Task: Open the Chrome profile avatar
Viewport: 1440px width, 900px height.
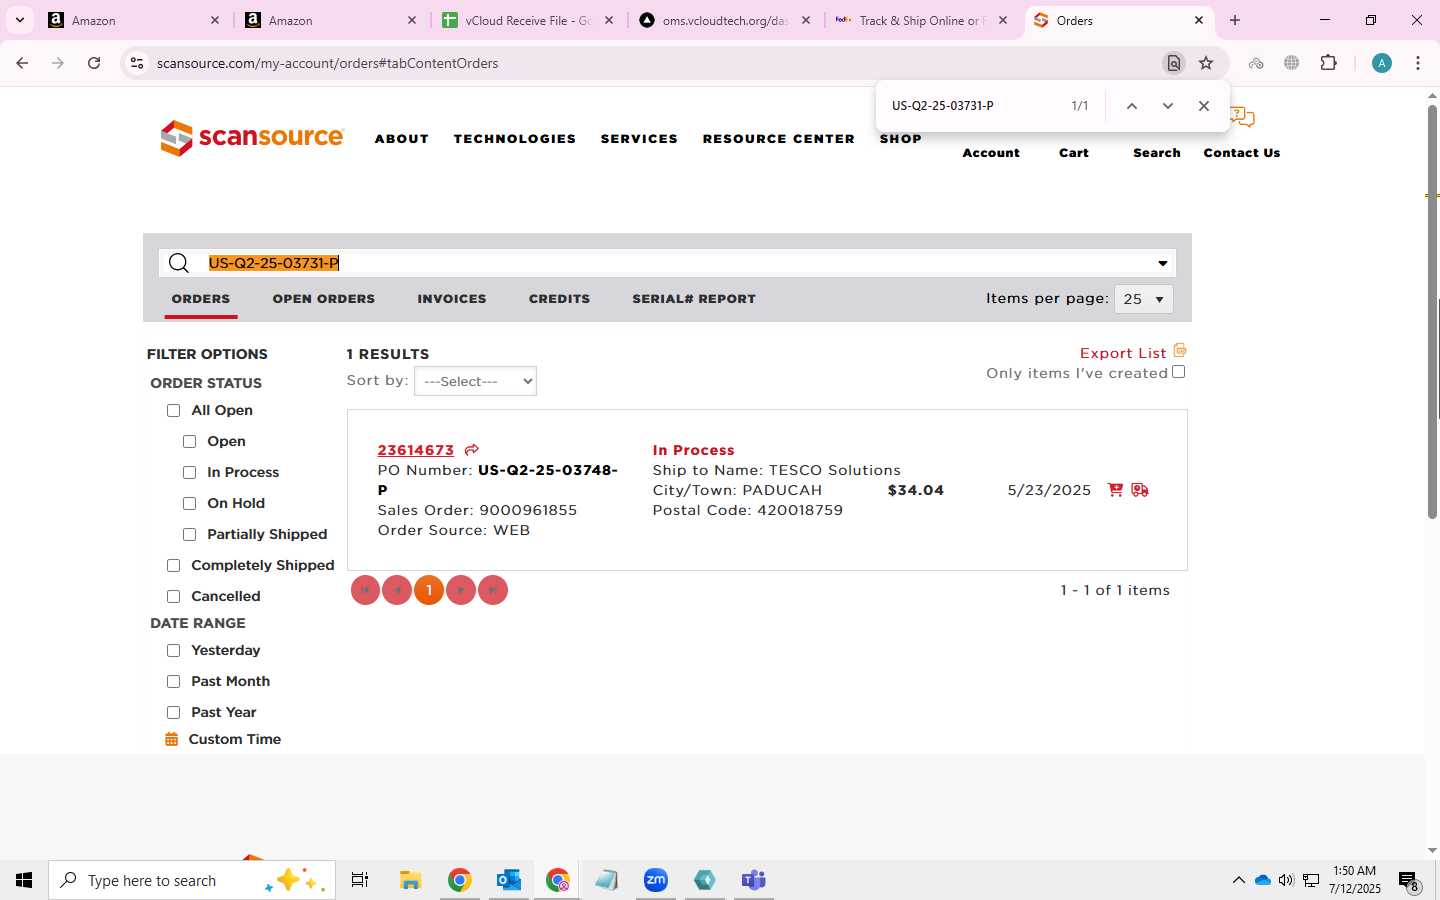Action: point(1382,63)
